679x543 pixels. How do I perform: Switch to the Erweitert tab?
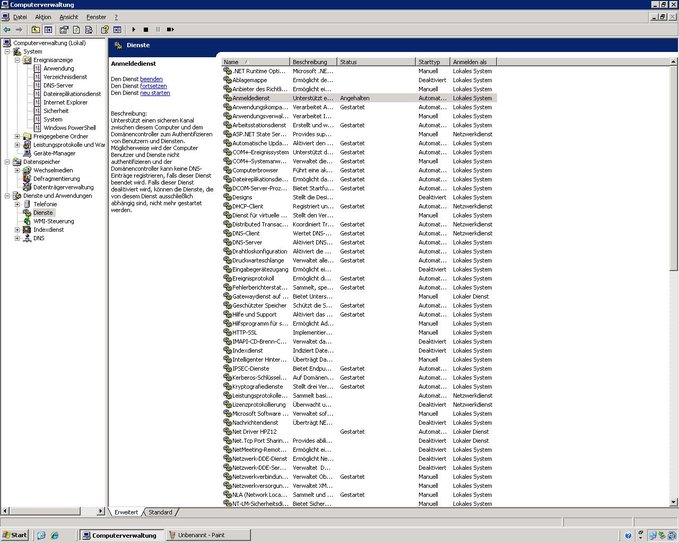[x=126, y=512]
